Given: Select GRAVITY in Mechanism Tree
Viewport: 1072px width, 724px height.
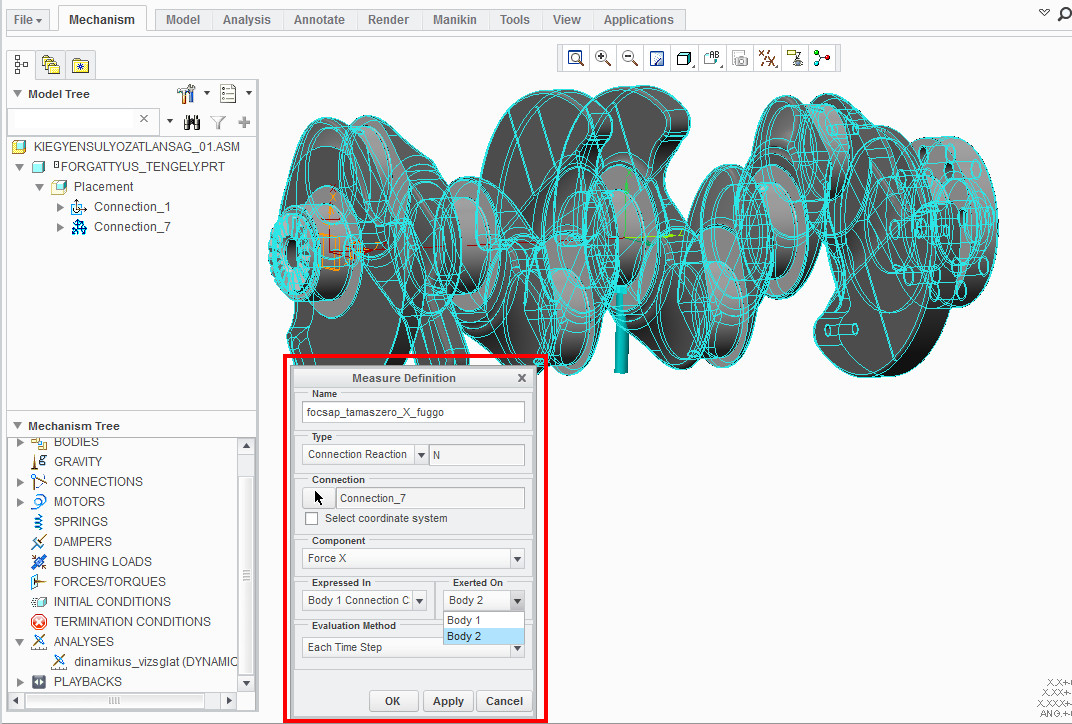Looking at the screenshot, I should coord(78,461).
